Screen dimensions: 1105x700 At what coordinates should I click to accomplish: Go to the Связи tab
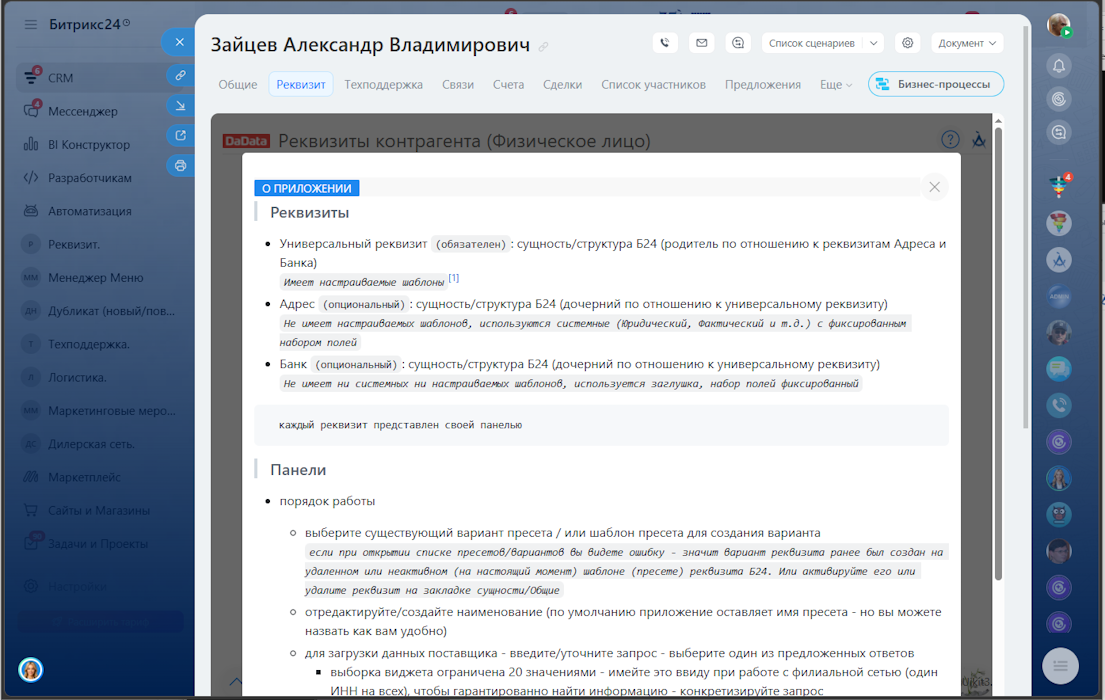coord(458,85)
